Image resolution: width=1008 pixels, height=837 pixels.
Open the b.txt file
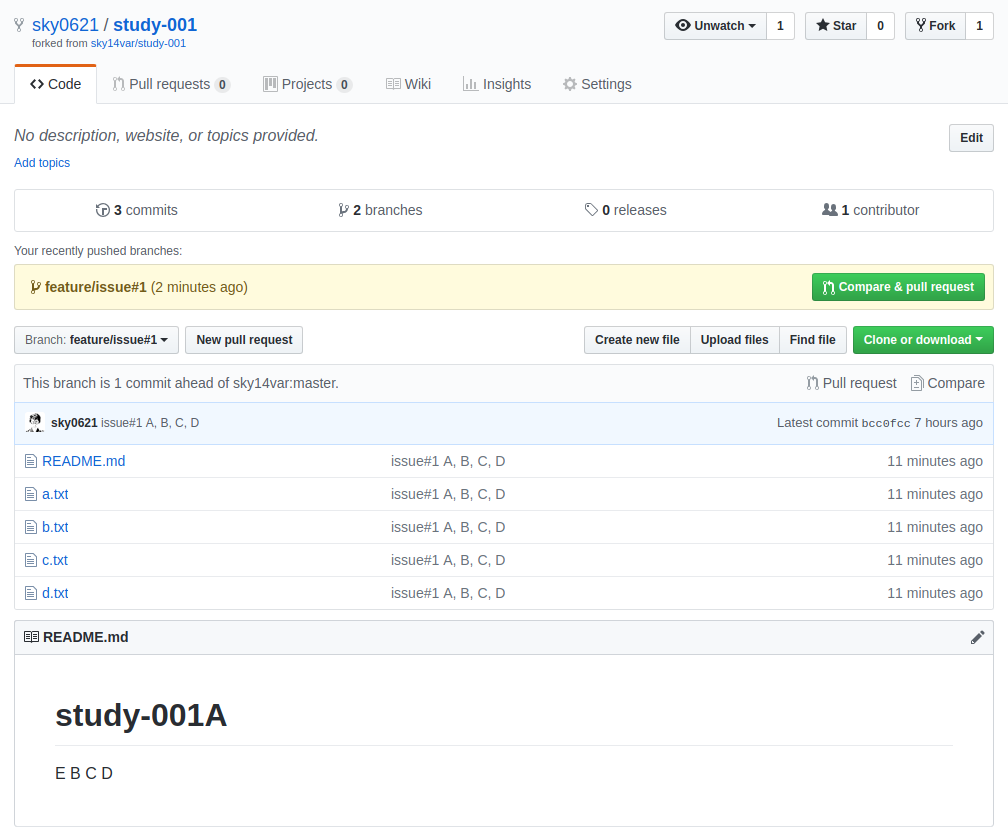[55, 527]
